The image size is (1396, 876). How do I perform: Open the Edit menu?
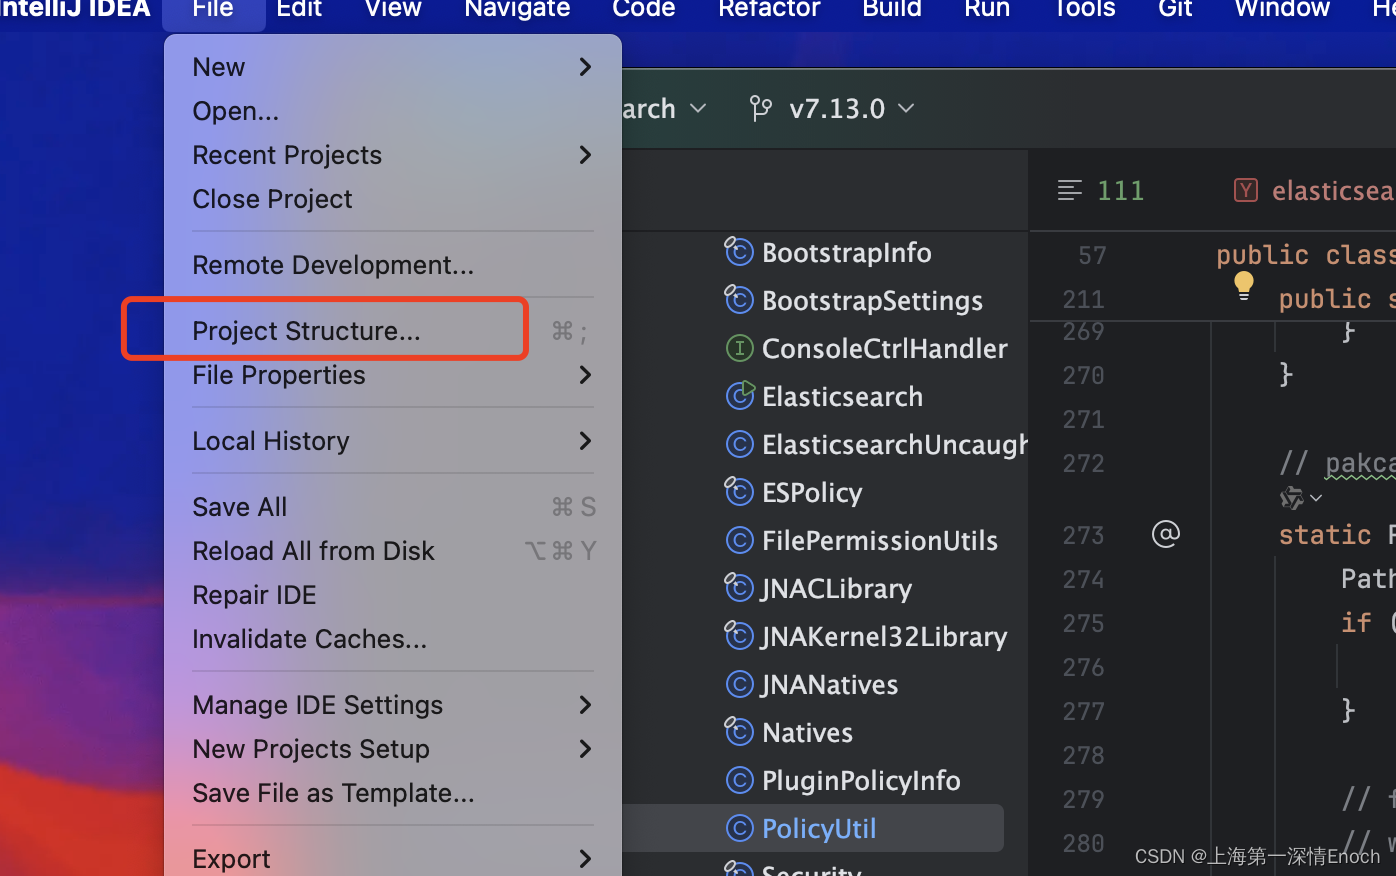point(299,9)
